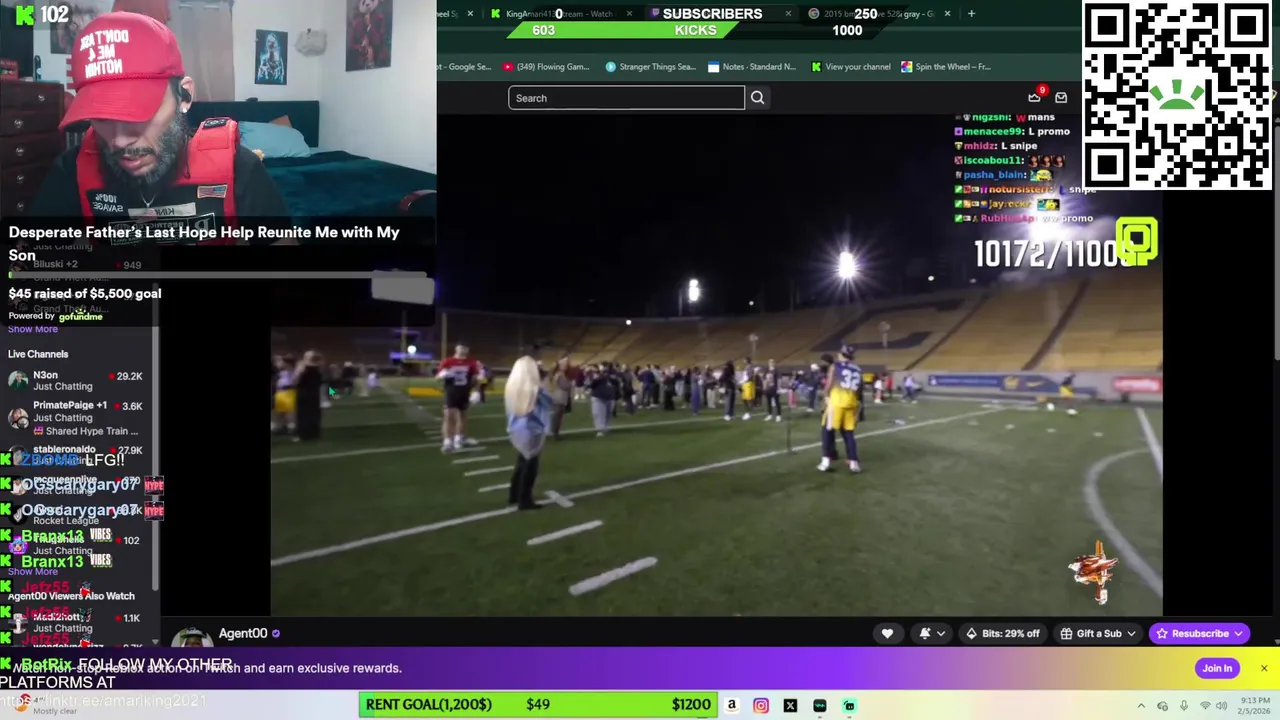The height and width of the screenshot is (720, 1280).
Task: Open the waveform app taskbar icon
Action: pyautogui.click(x=820, y=705)
